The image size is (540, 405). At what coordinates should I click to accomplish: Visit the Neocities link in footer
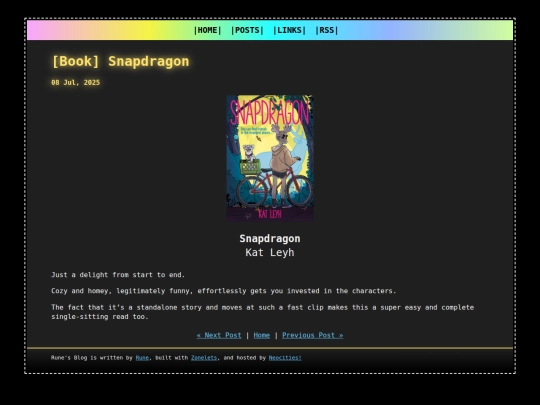285,358
